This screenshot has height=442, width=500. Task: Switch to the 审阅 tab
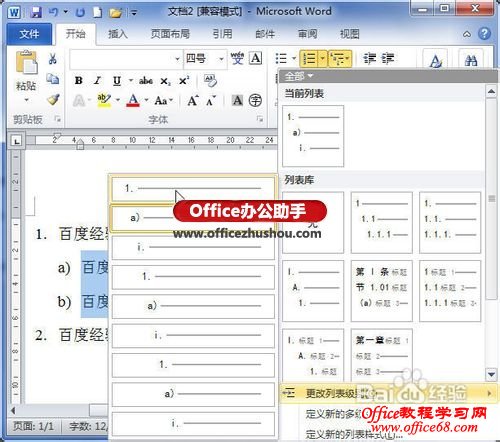pos(307,34)
